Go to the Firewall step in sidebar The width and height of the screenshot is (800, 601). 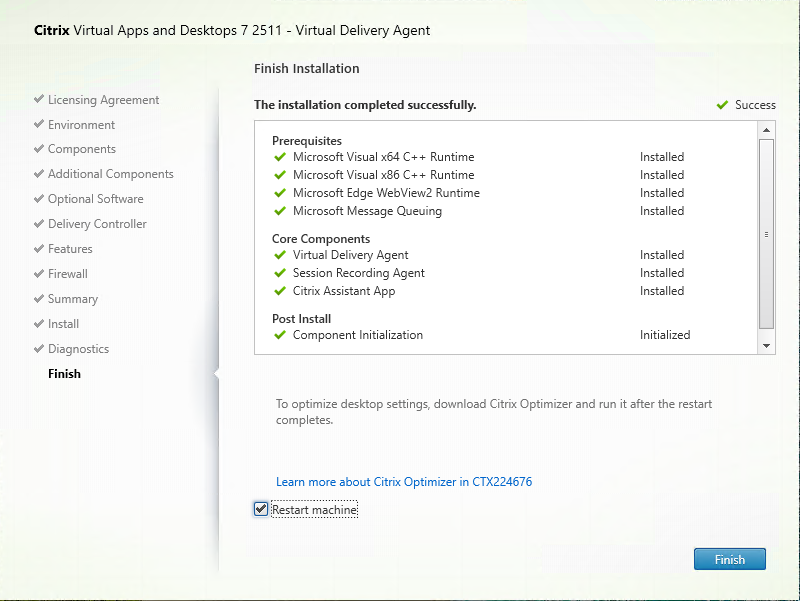pos(68,274)
